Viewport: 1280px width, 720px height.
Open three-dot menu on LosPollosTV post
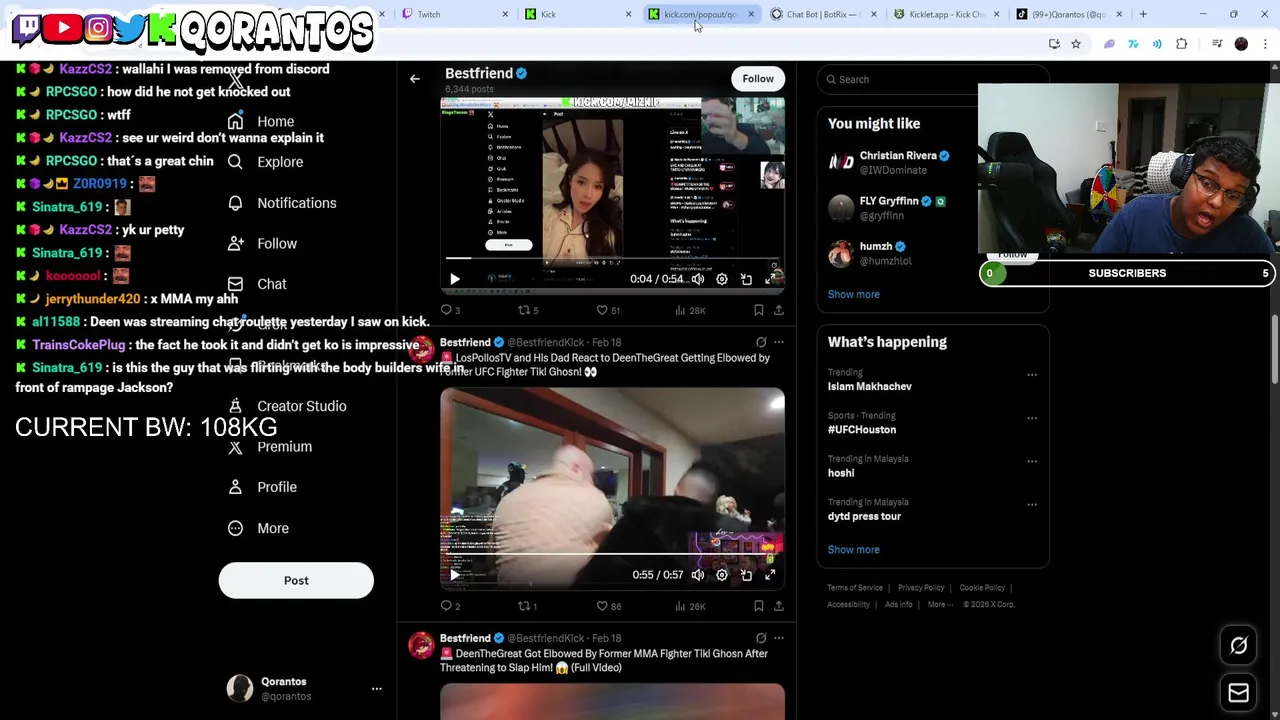[x=778, y=342]
